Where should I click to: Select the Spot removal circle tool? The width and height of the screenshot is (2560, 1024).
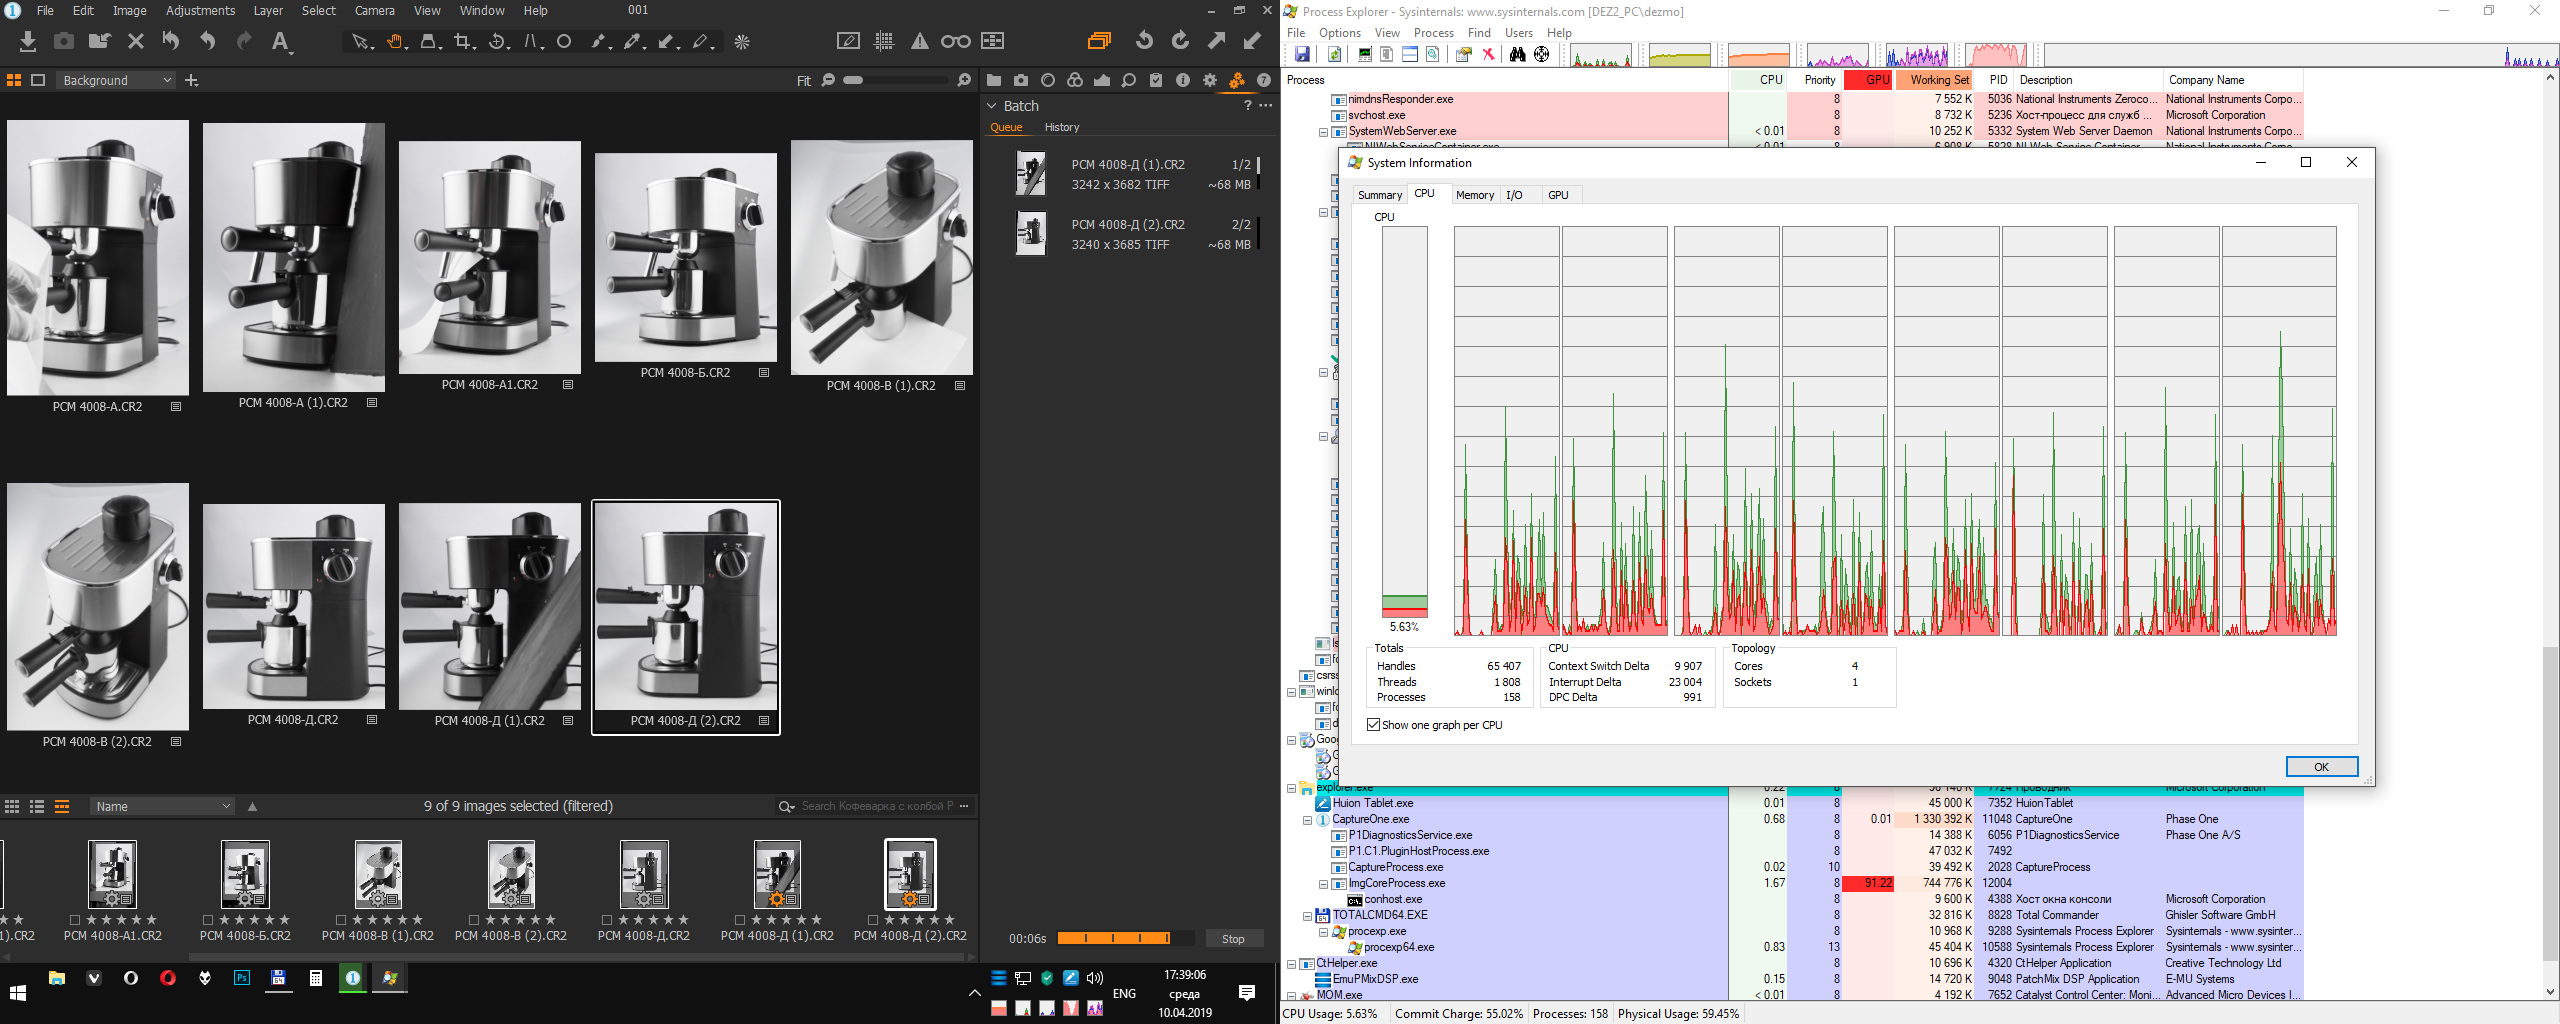click(564, 41)
